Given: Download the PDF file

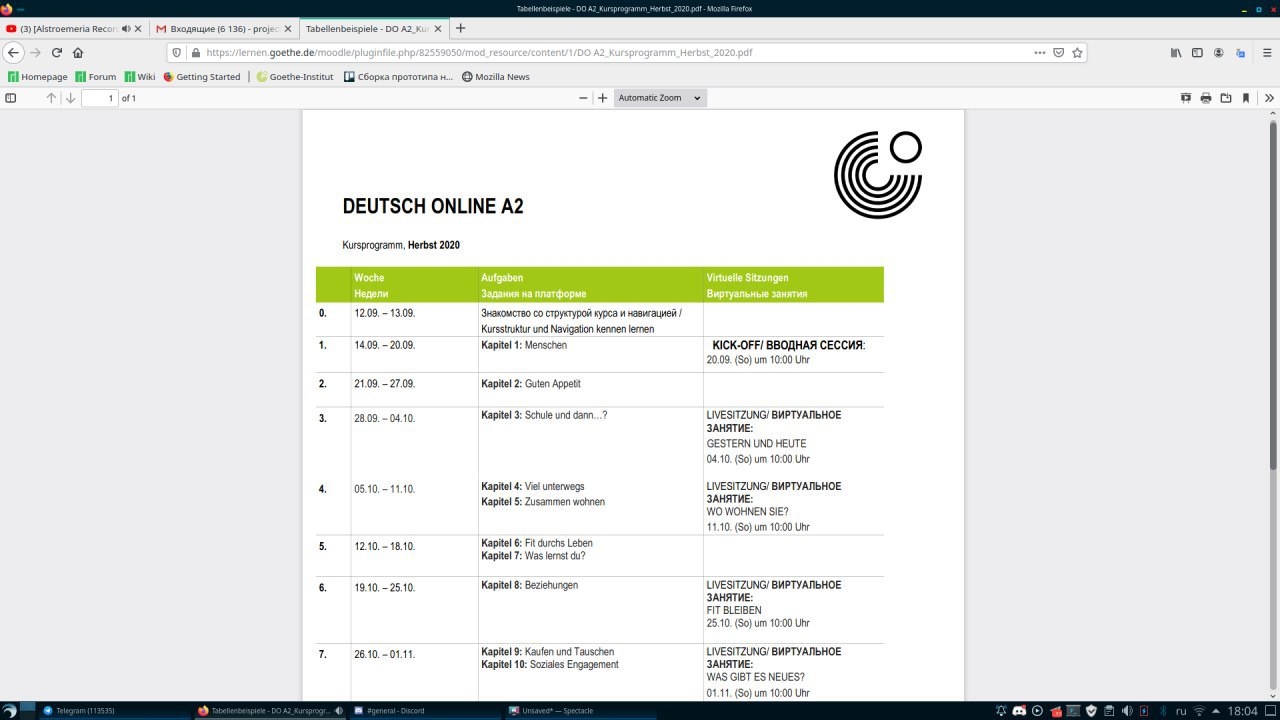Looking at the screenshot, I should pos(1226,98).
